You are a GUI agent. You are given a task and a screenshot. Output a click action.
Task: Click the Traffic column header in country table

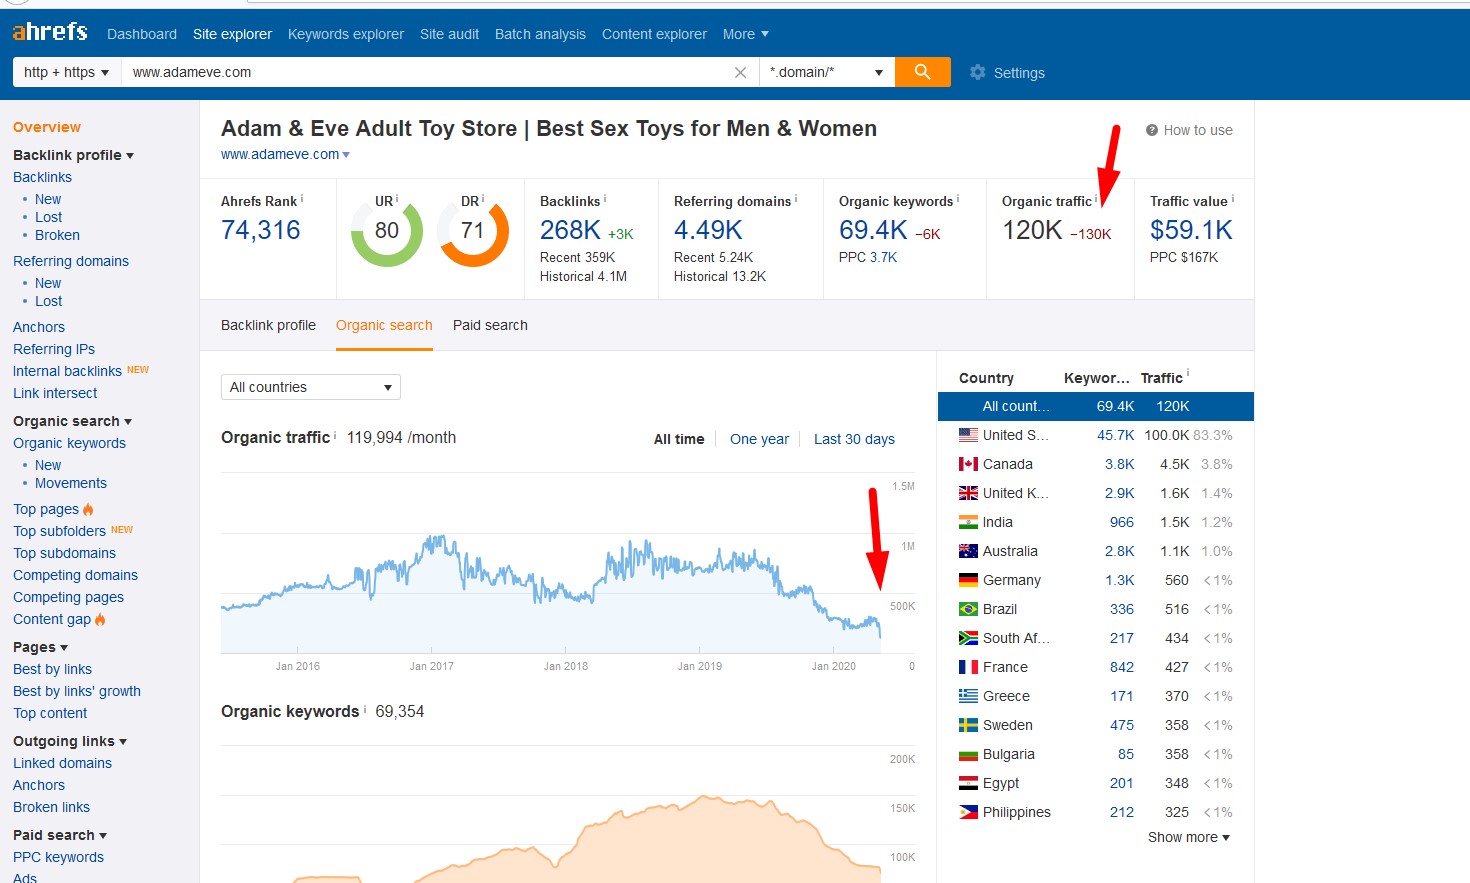click(x=1162, y=378)
